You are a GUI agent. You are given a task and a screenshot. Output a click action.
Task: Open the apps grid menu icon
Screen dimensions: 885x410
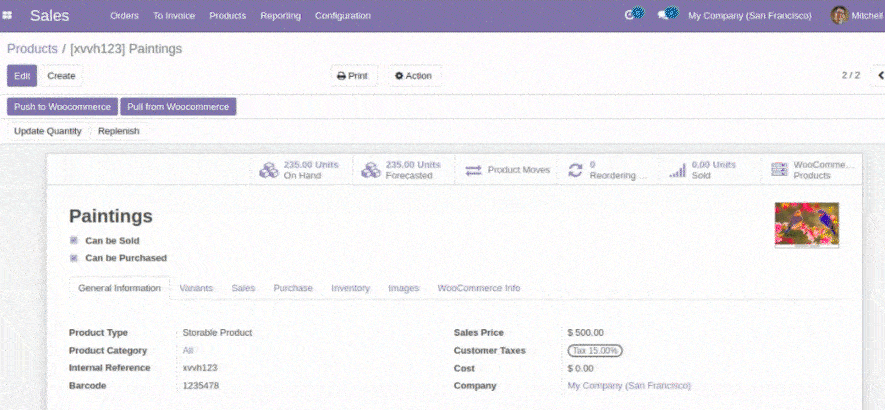coord(8,16)
